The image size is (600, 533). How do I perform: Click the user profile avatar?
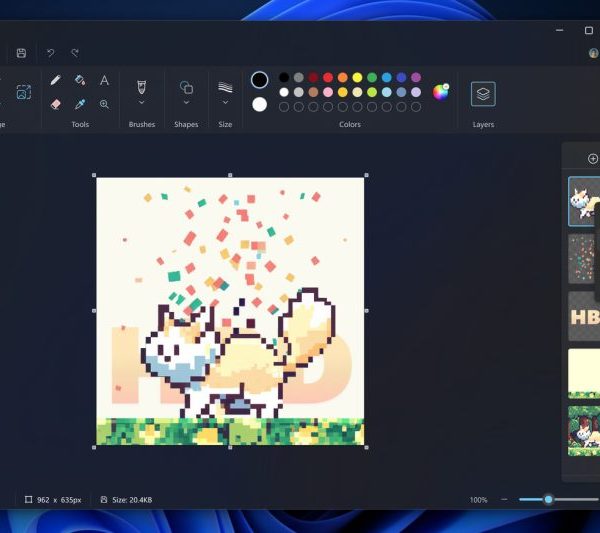click(593, 53)
